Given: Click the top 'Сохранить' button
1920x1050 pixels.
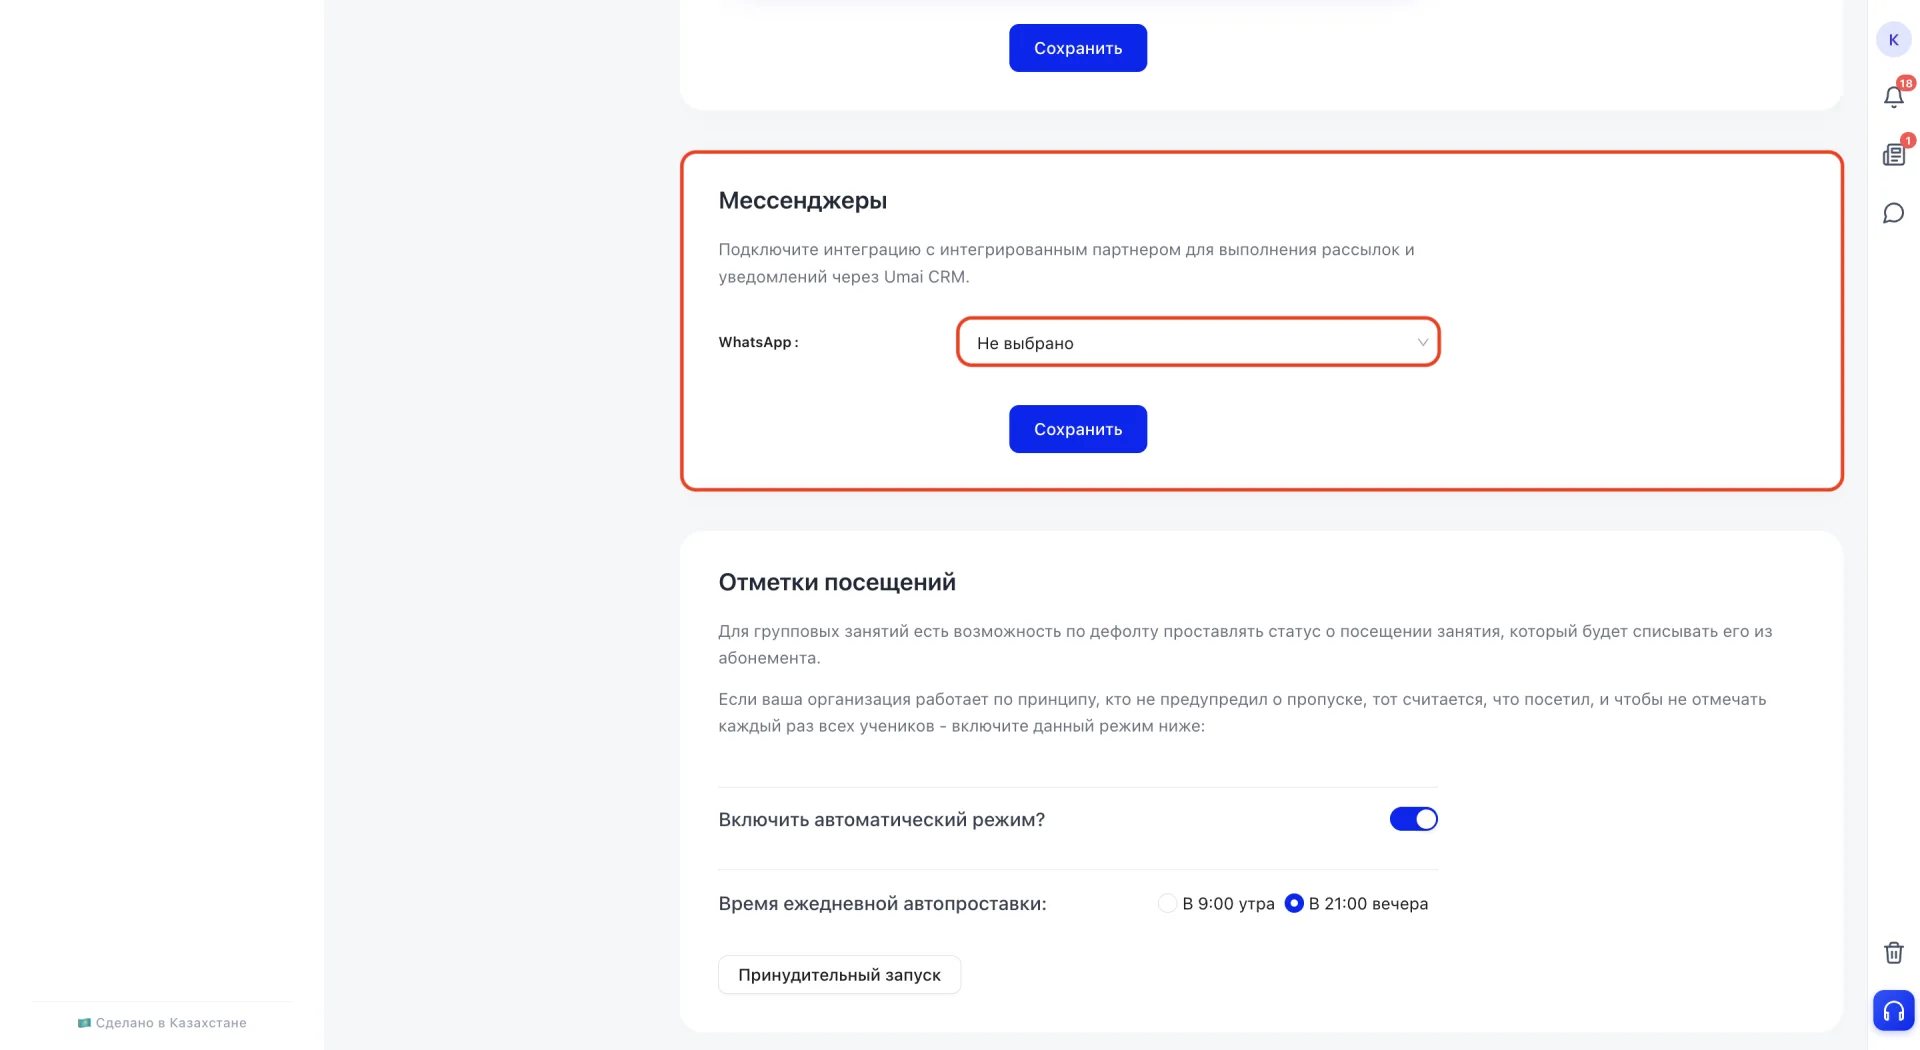Looking at the screenshot, I should [x=1078, y=48].
